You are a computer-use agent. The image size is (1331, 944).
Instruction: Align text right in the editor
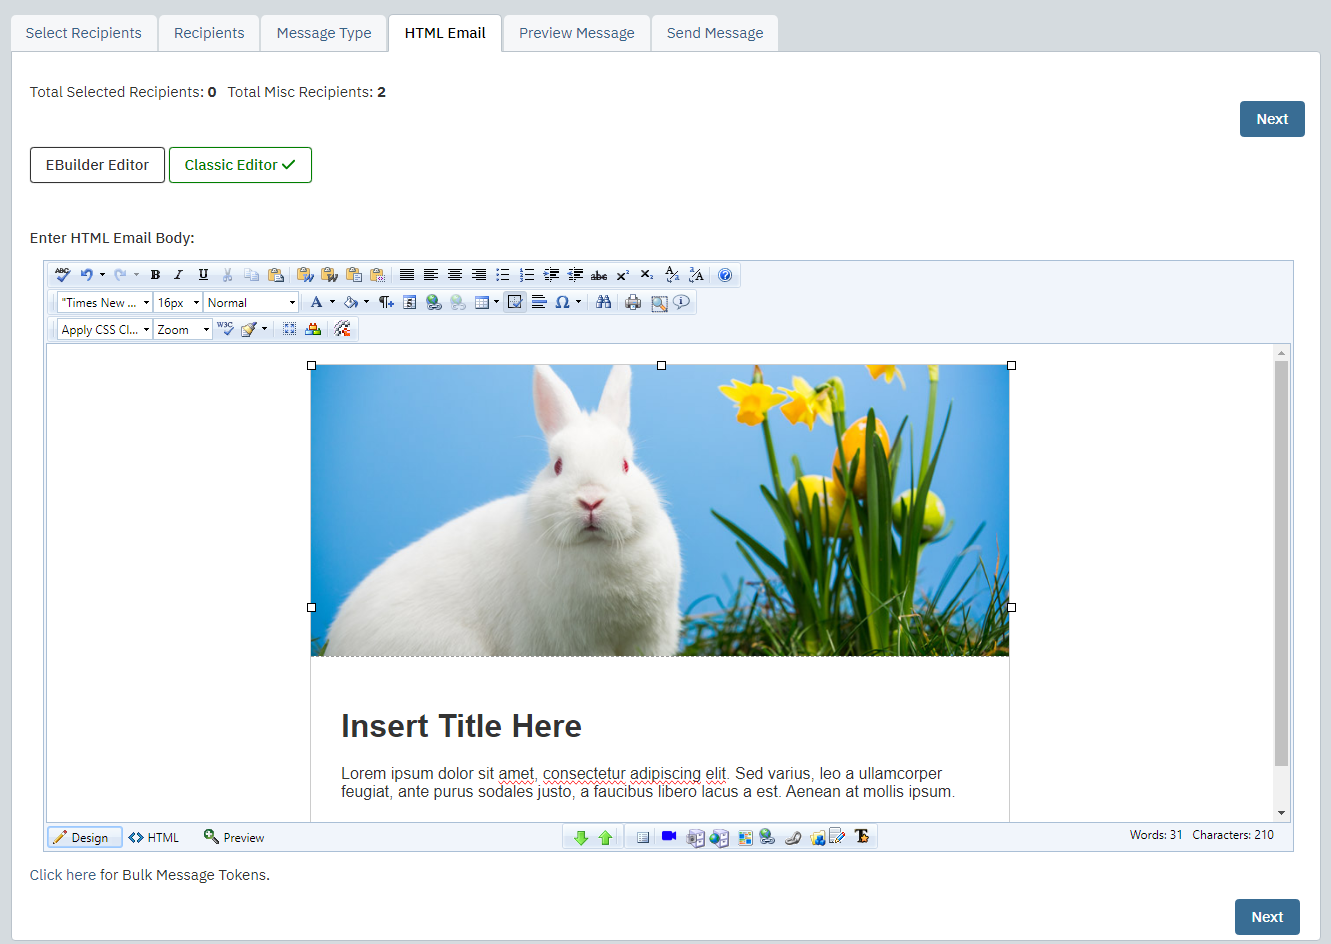pyautogui.click(x=479, y=275)
